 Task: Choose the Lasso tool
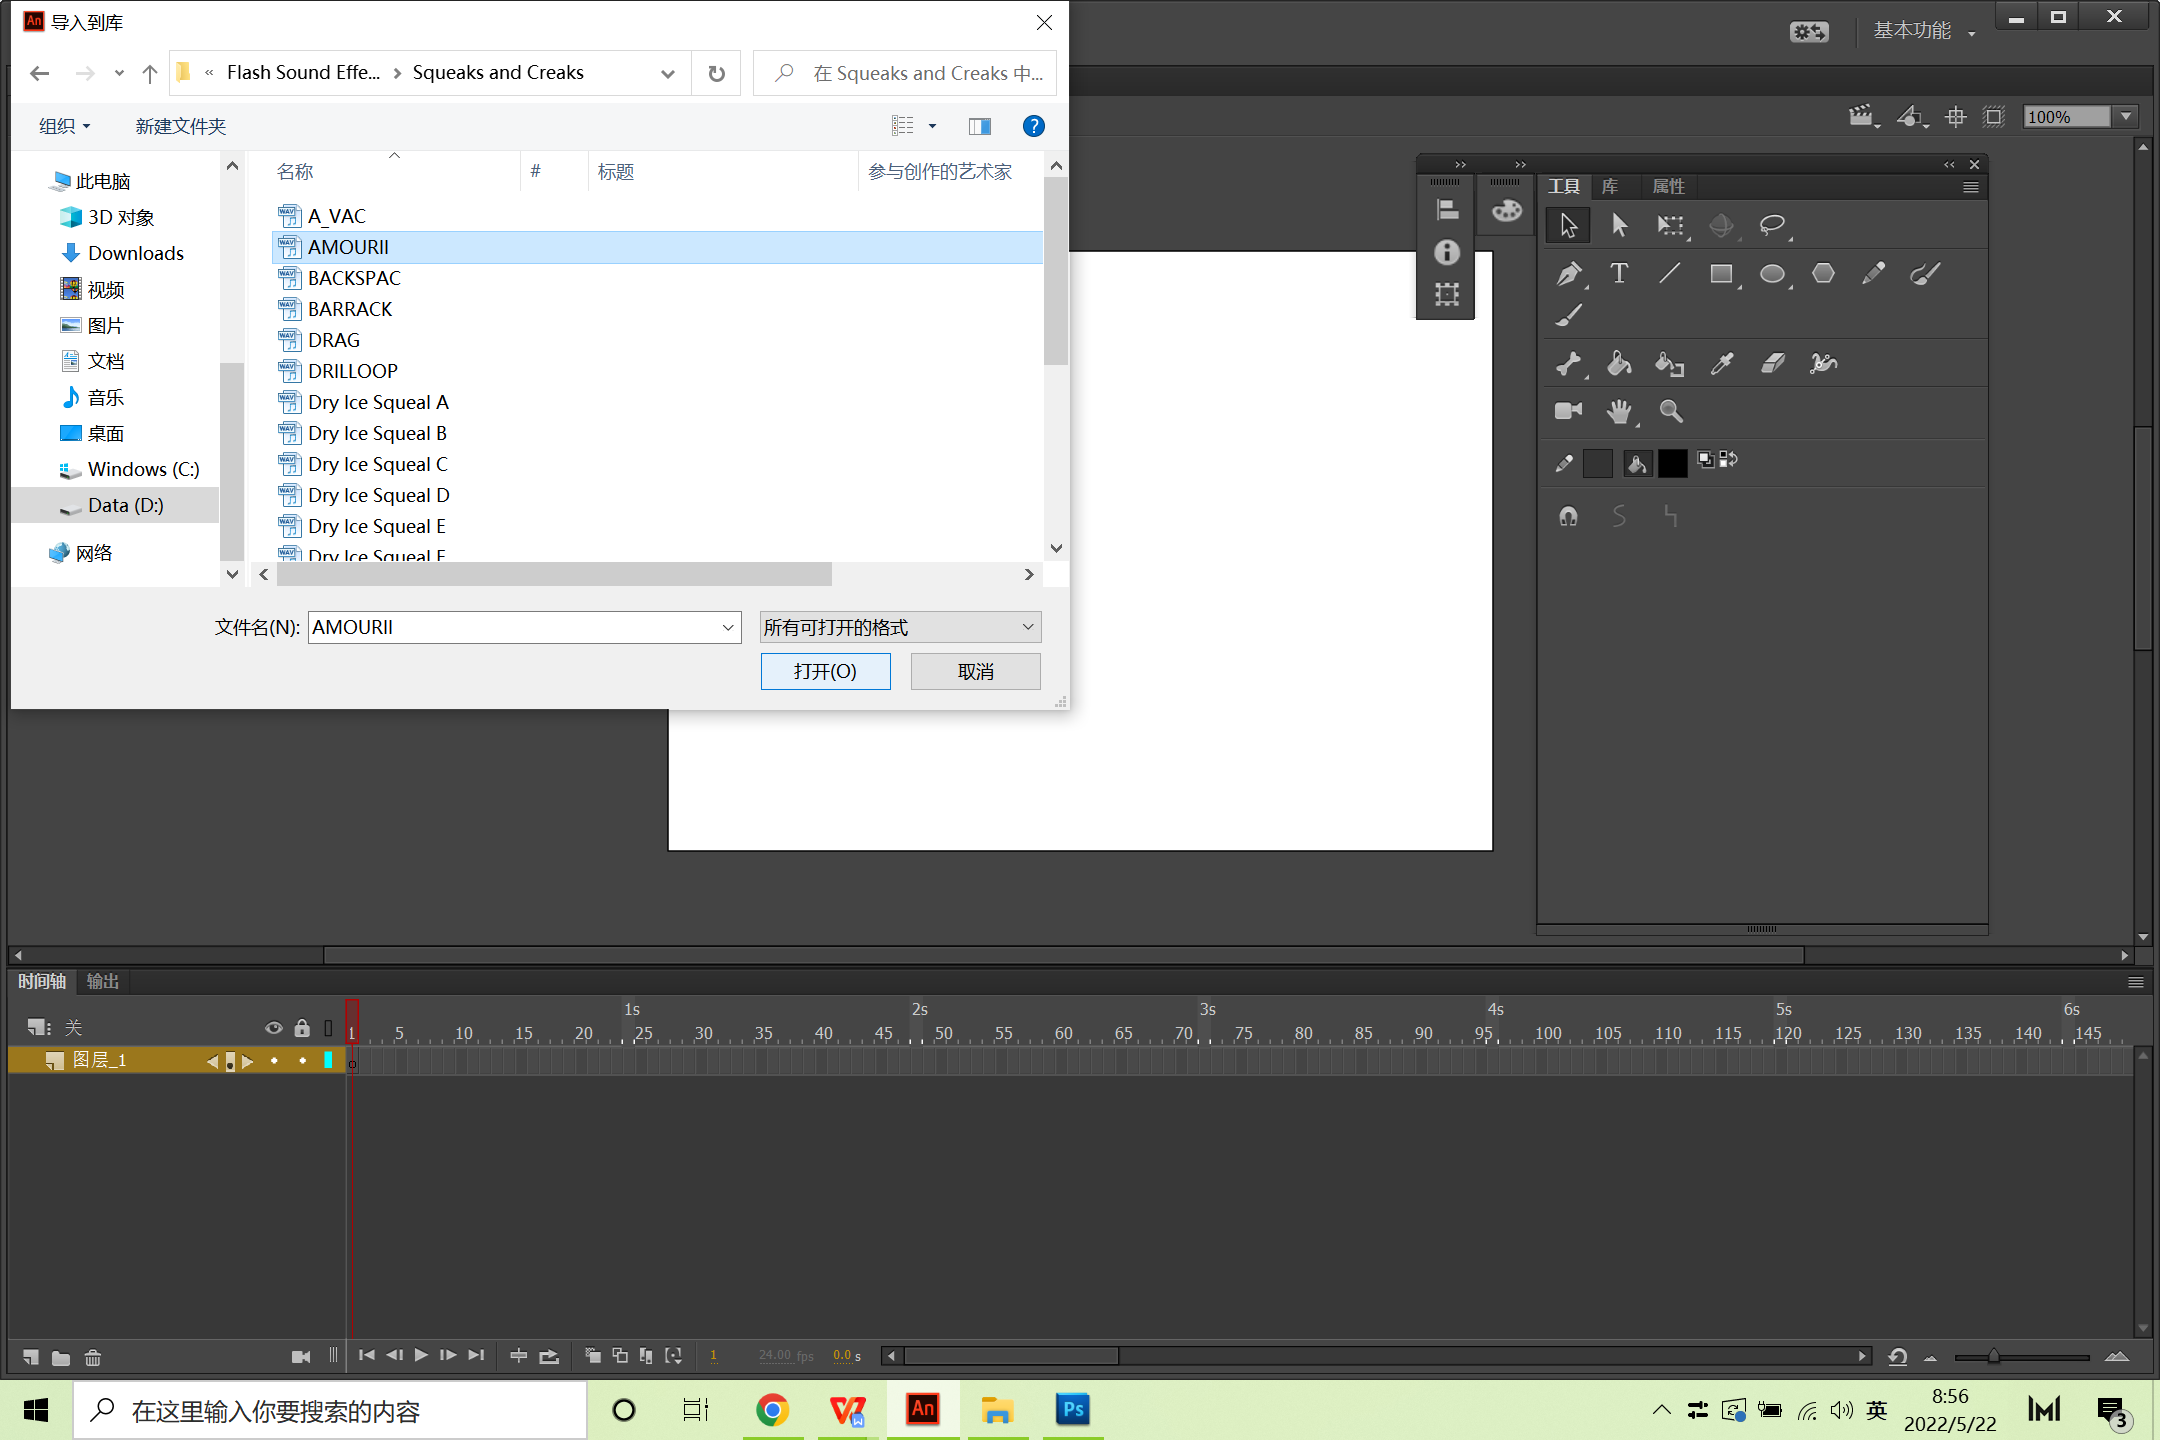1772,225
